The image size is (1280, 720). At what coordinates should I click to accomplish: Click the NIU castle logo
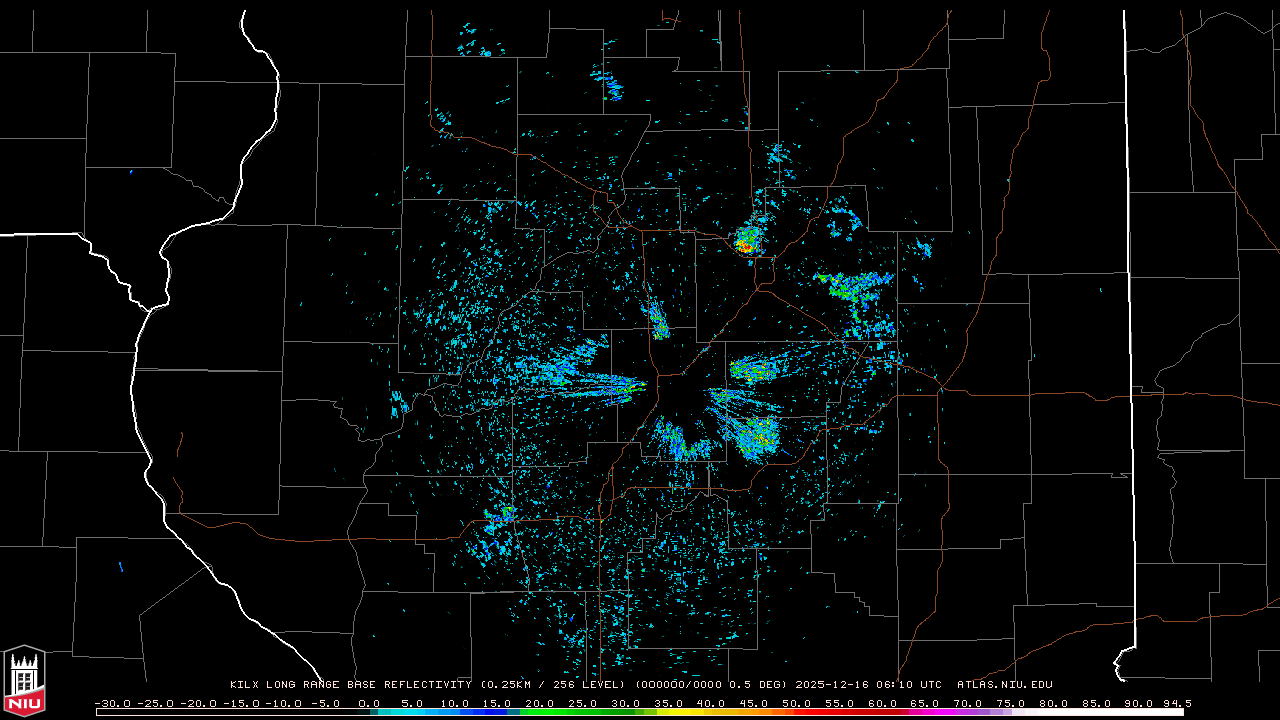pos(24,681)
